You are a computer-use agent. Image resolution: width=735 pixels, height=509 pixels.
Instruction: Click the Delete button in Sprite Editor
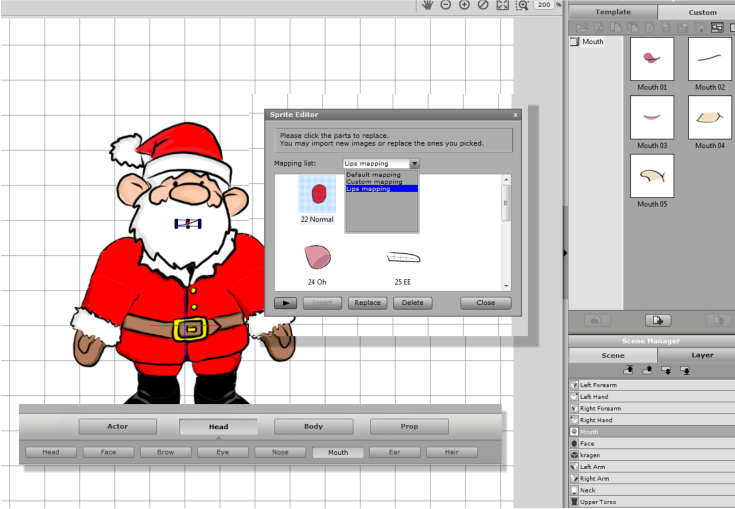pyautogui.click(x=412, y=302)
